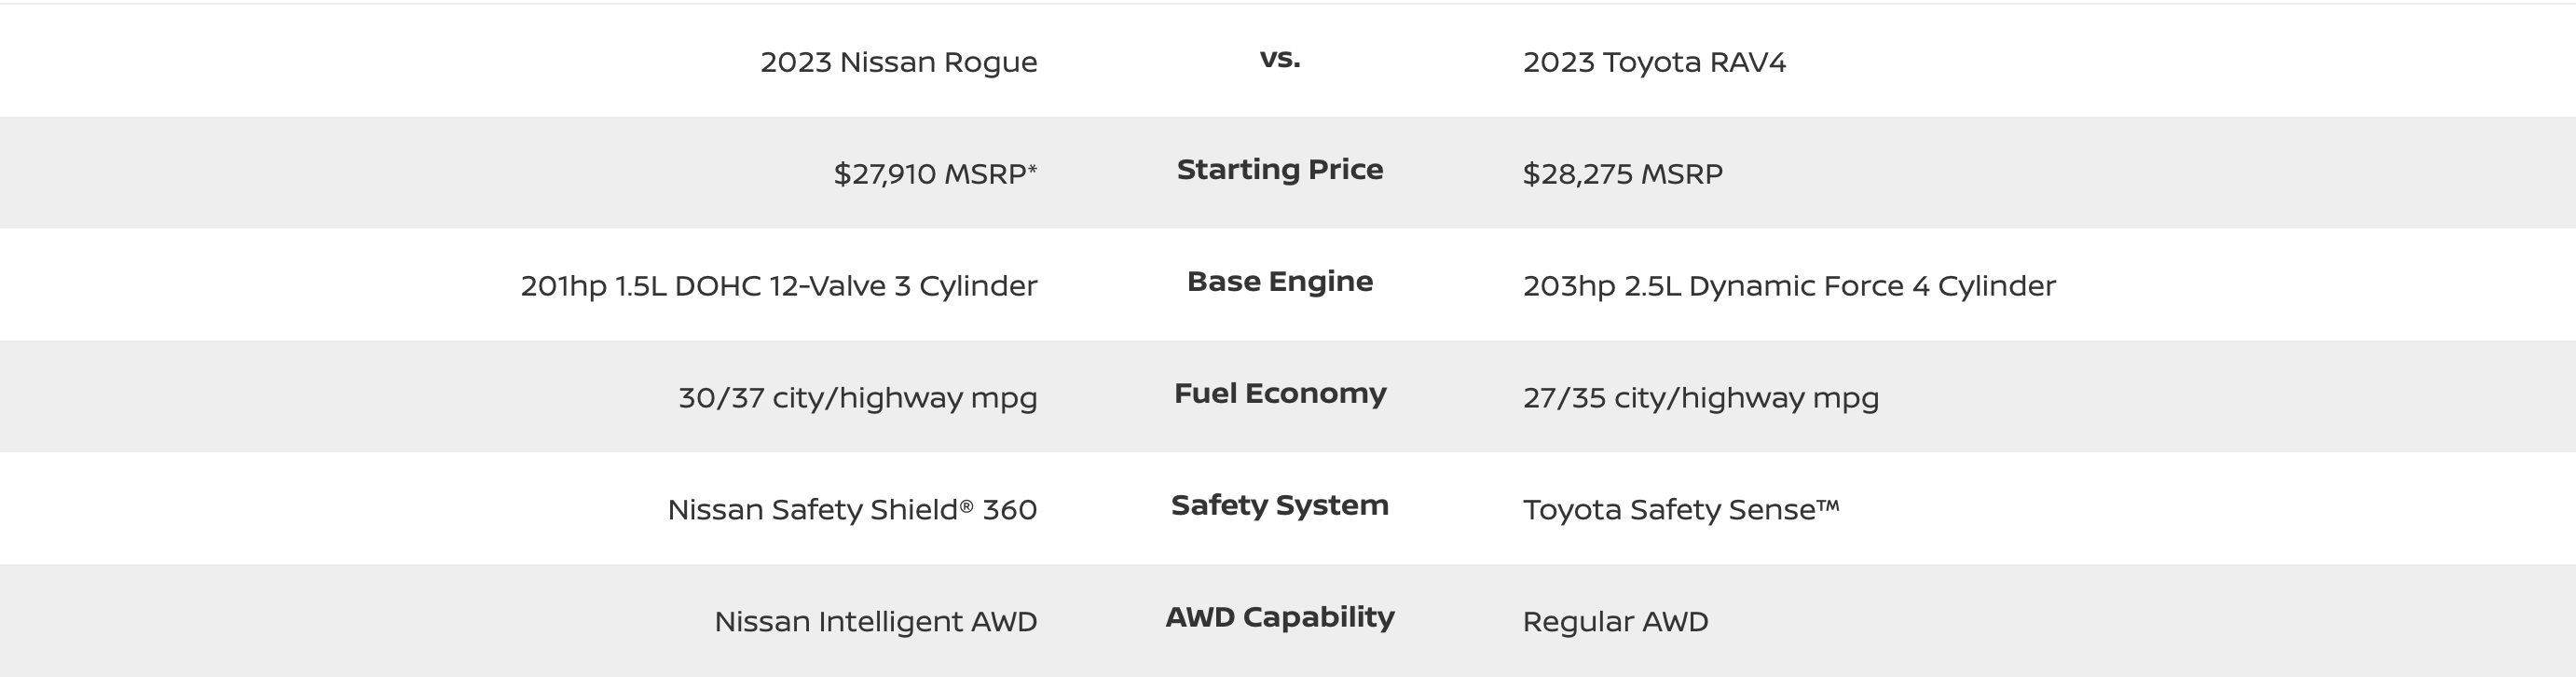
Task: Select the vs. column header
Action: coord(1280,59)
